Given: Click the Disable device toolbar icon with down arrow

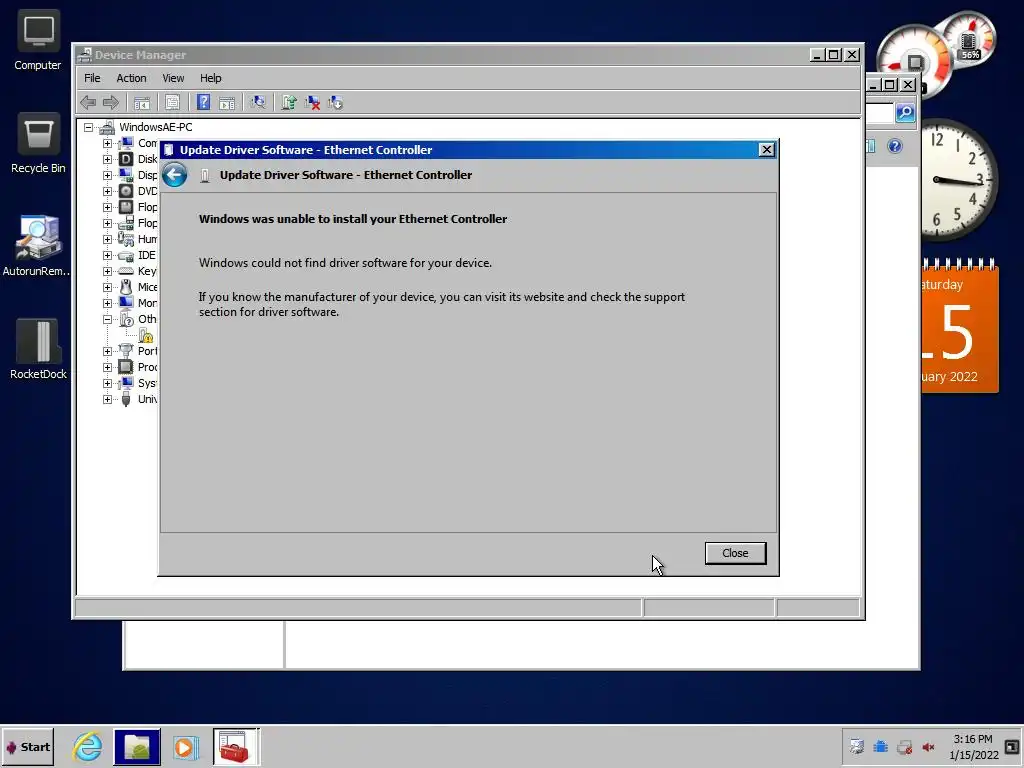Looking at the screenshot, I should 336,102.
